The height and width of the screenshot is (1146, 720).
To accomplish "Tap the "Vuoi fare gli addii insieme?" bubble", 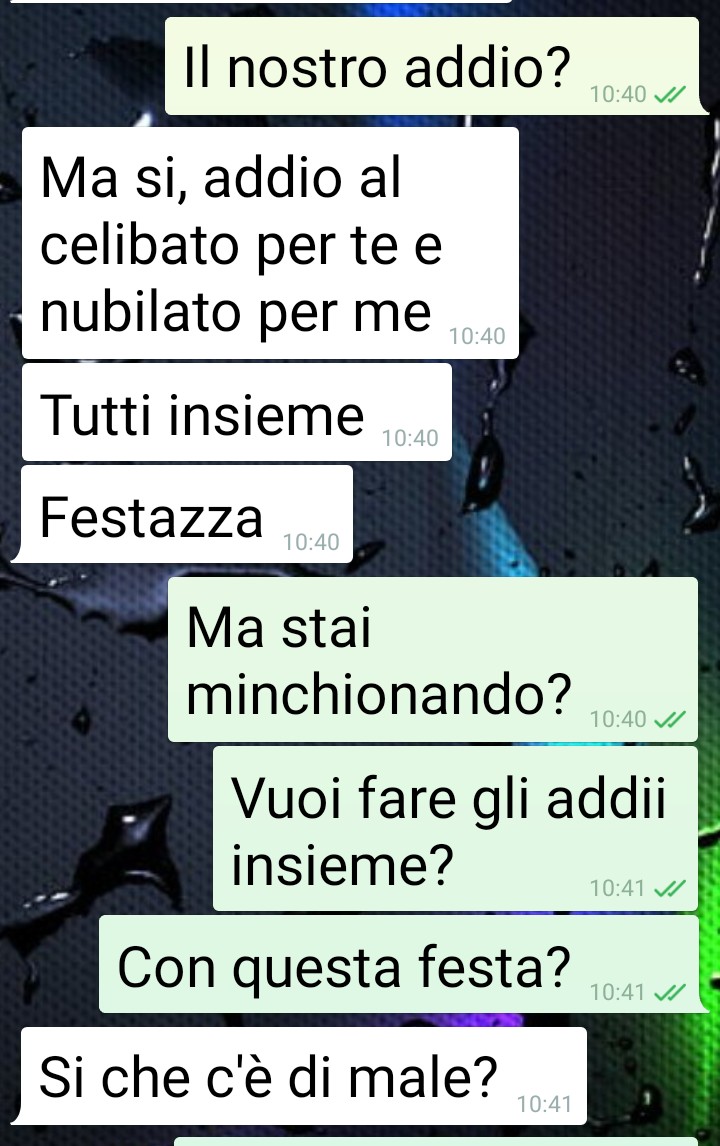I will pos(455,828).
